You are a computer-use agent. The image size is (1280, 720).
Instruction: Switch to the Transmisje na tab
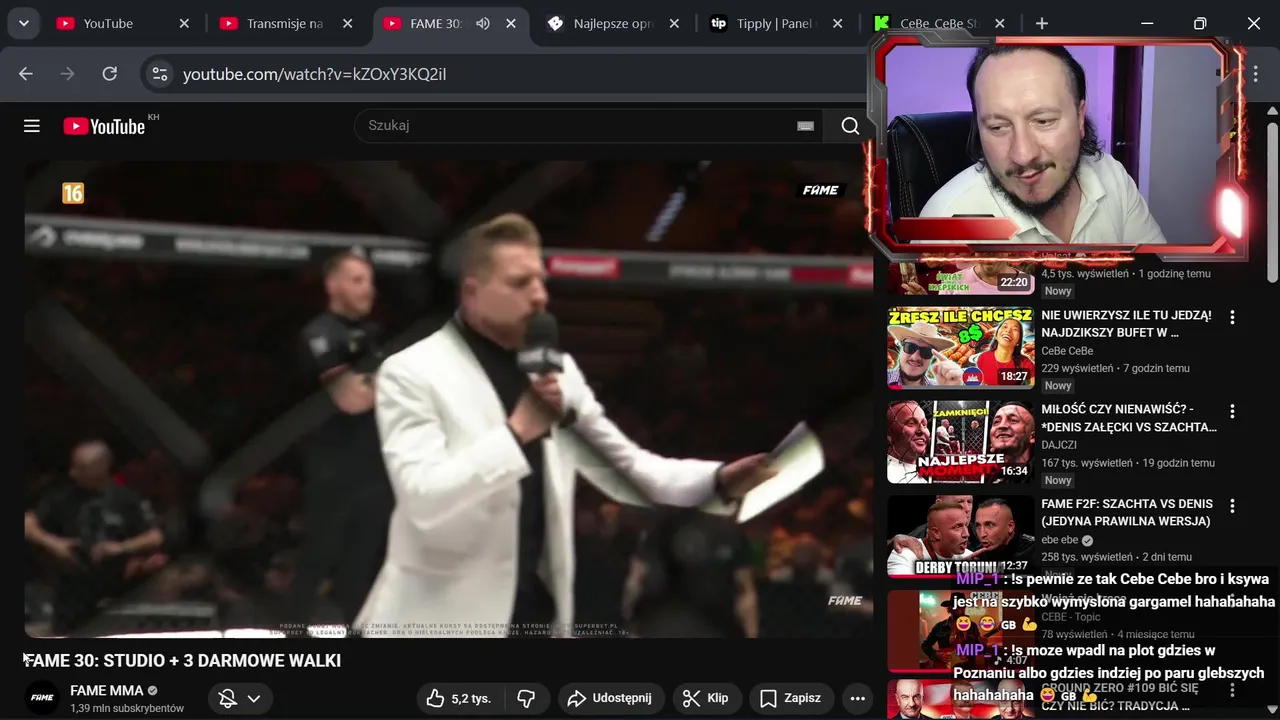pos(286,23)
